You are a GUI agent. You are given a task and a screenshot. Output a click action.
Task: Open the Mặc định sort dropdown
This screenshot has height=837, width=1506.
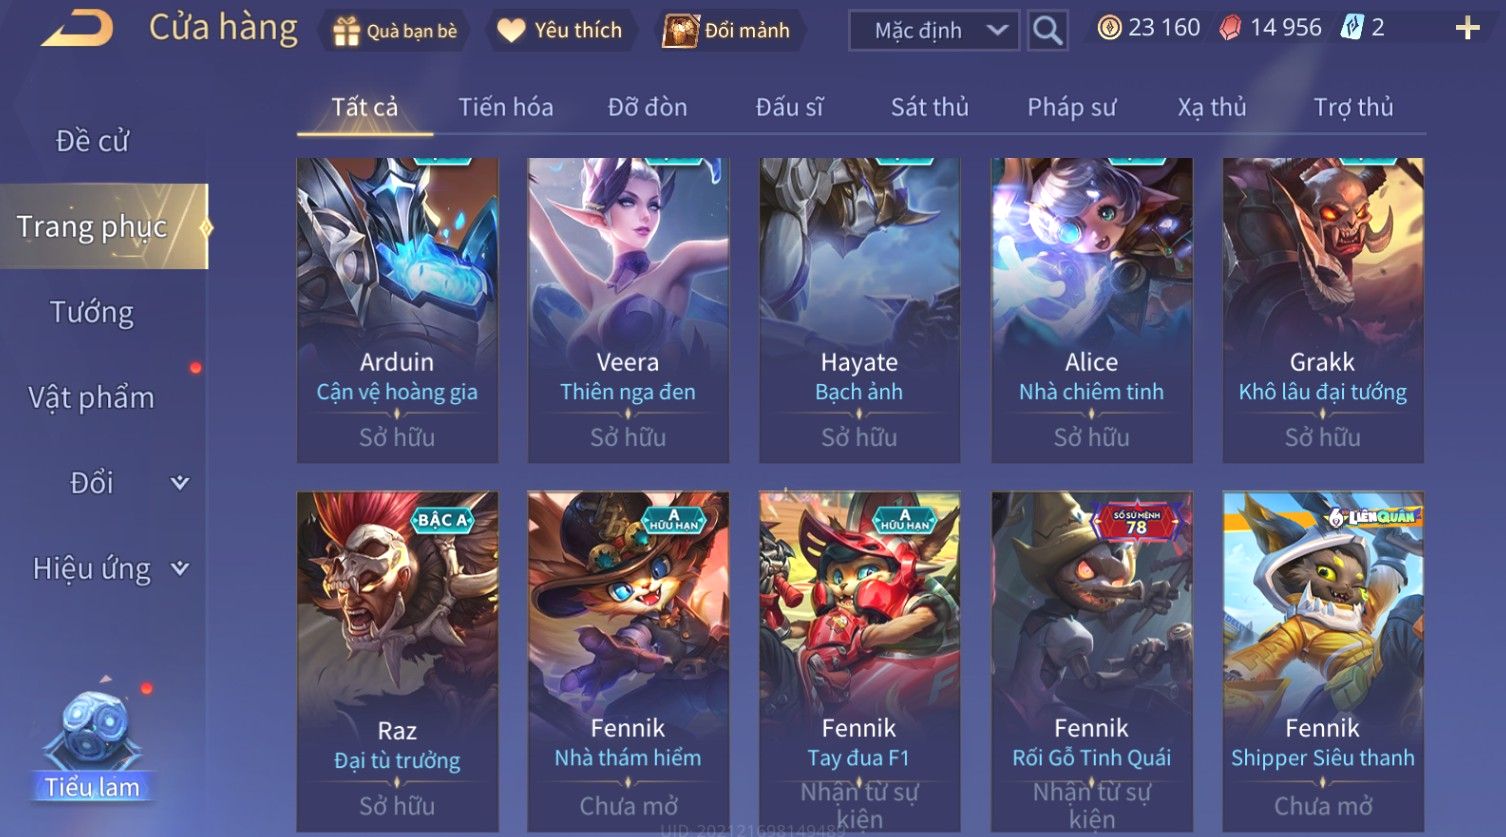pos(934,31)
